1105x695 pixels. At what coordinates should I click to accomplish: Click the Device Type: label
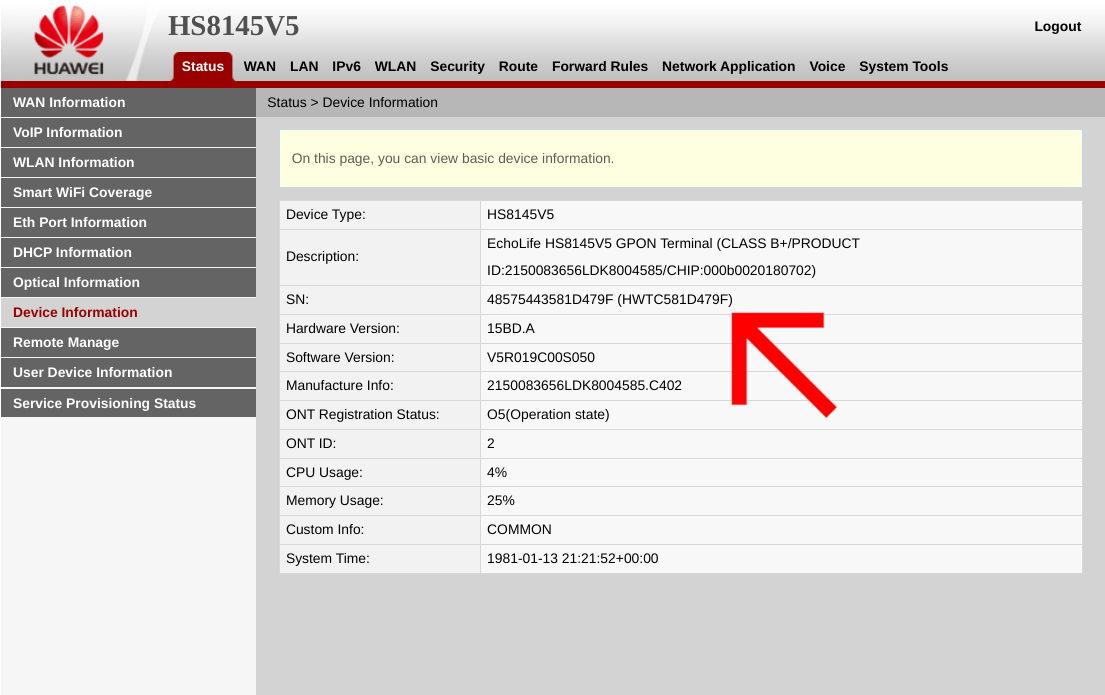(326, 214)
